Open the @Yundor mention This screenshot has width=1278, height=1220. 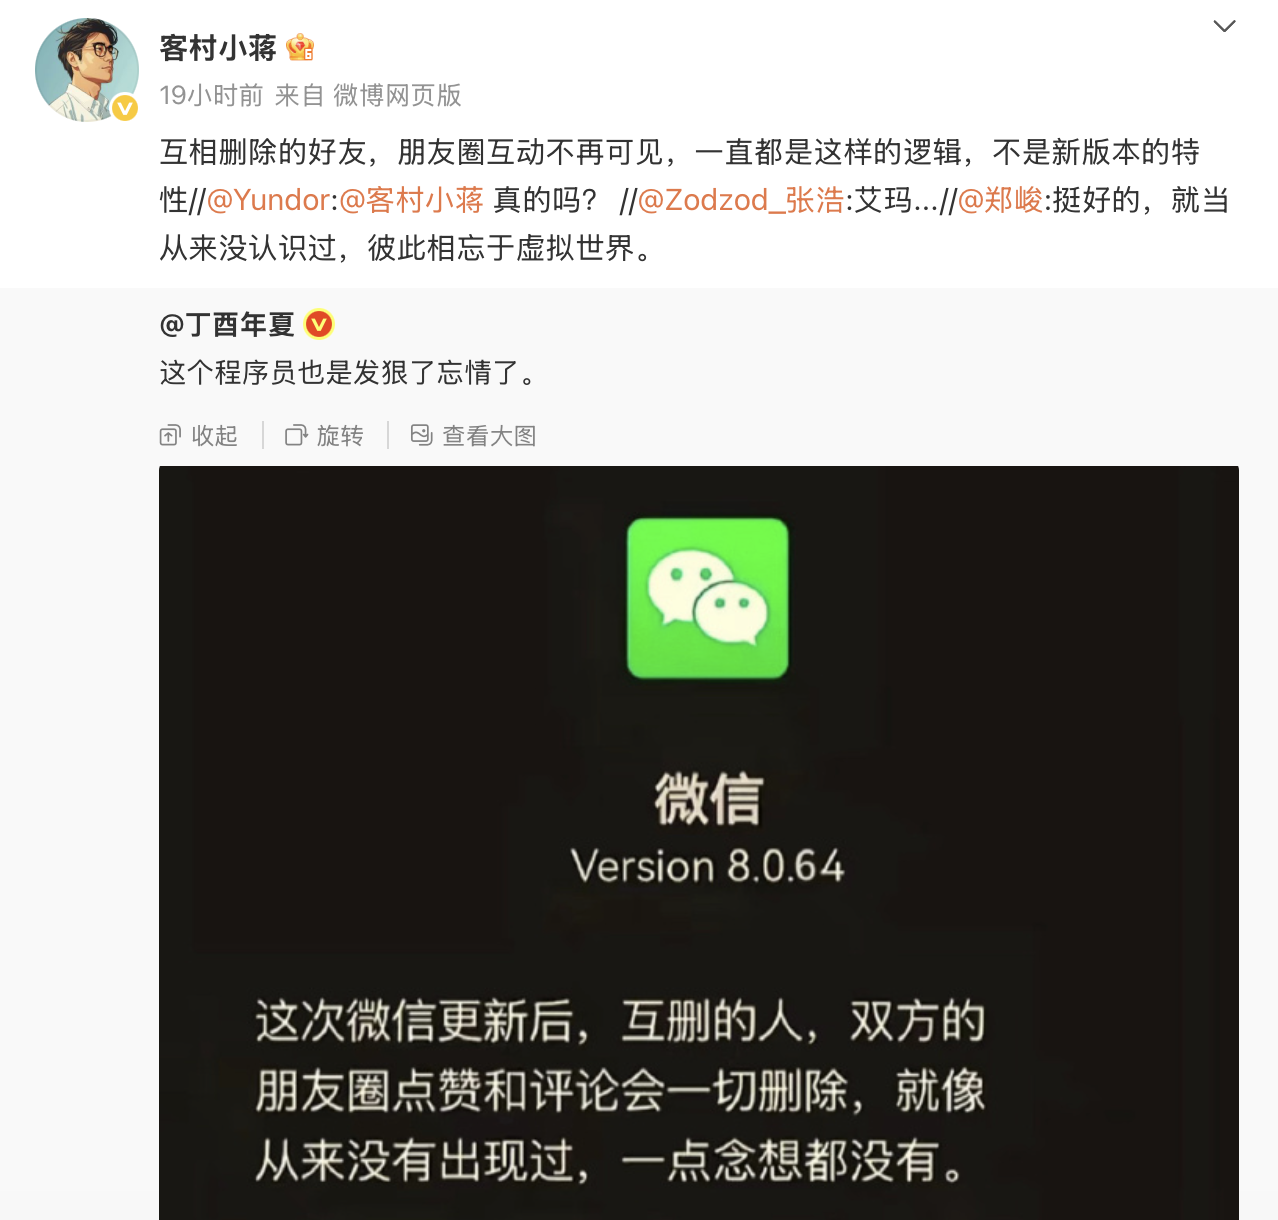point(268,200)
